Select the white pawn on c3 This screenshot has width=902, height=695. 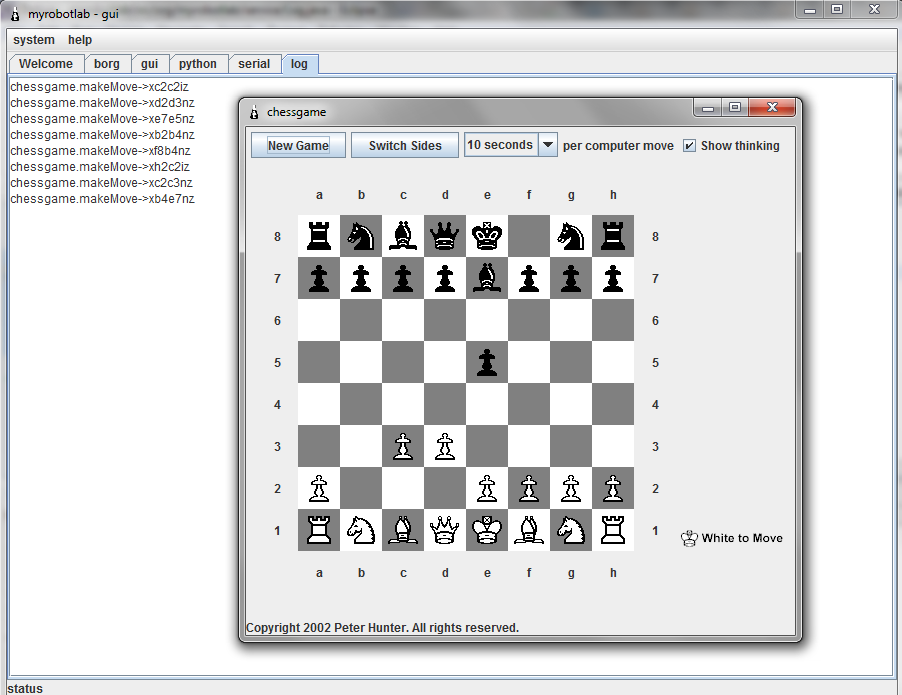(403, 446)
